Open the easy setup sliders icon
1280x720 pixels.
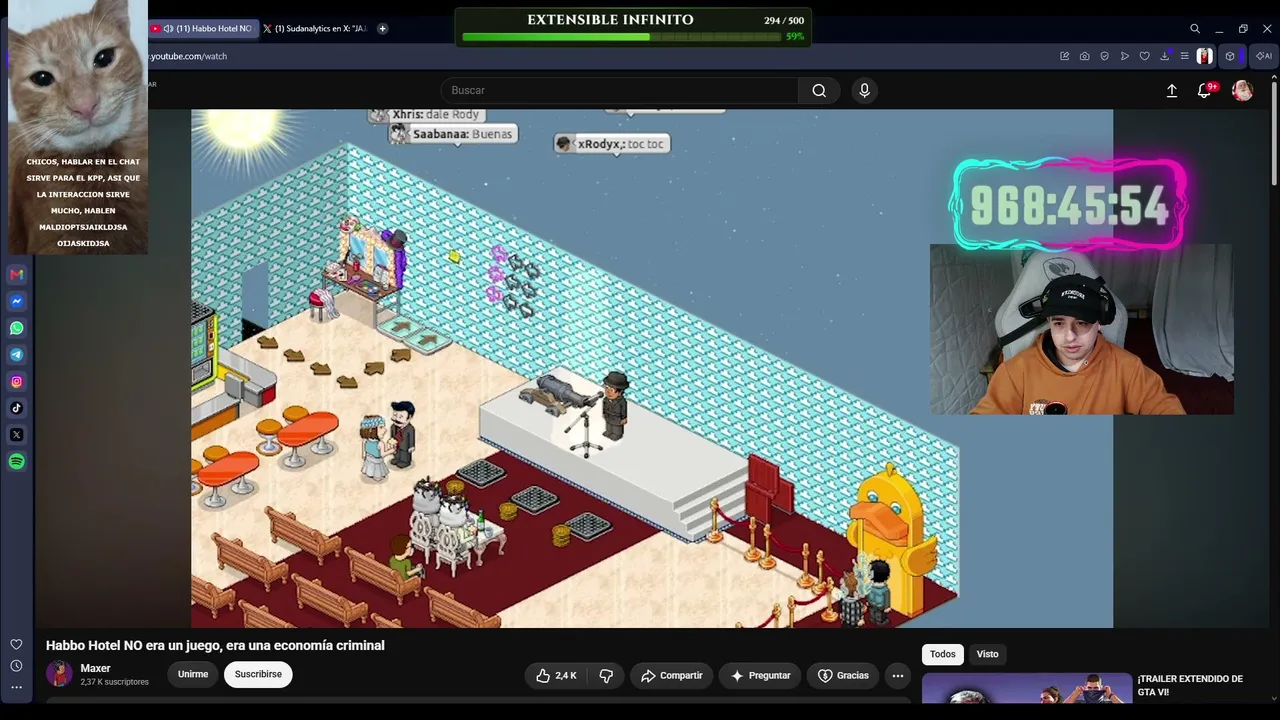1185,56
